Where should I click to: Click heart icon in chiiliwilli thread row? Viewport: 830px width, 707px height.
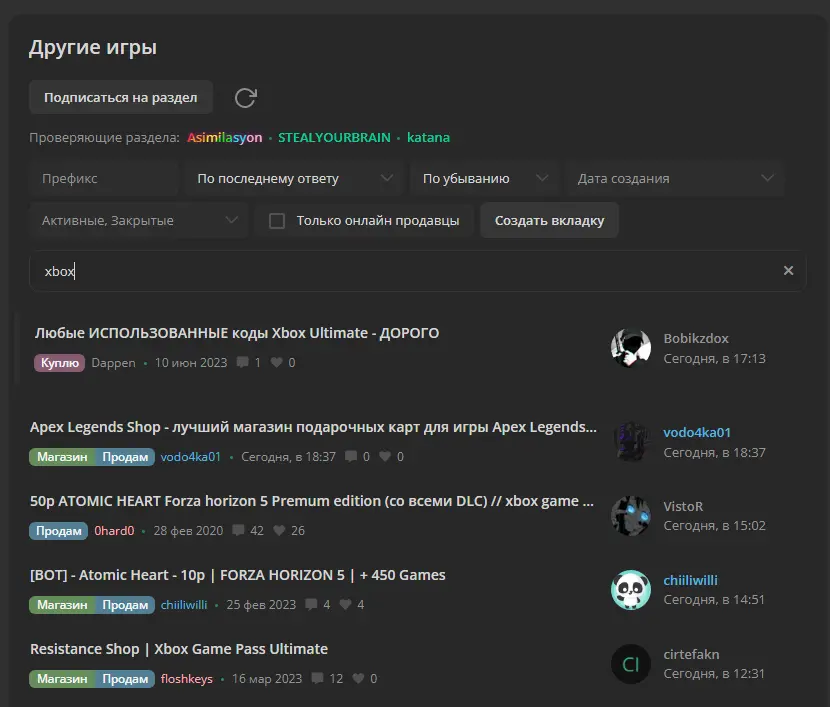coord(345,604)
